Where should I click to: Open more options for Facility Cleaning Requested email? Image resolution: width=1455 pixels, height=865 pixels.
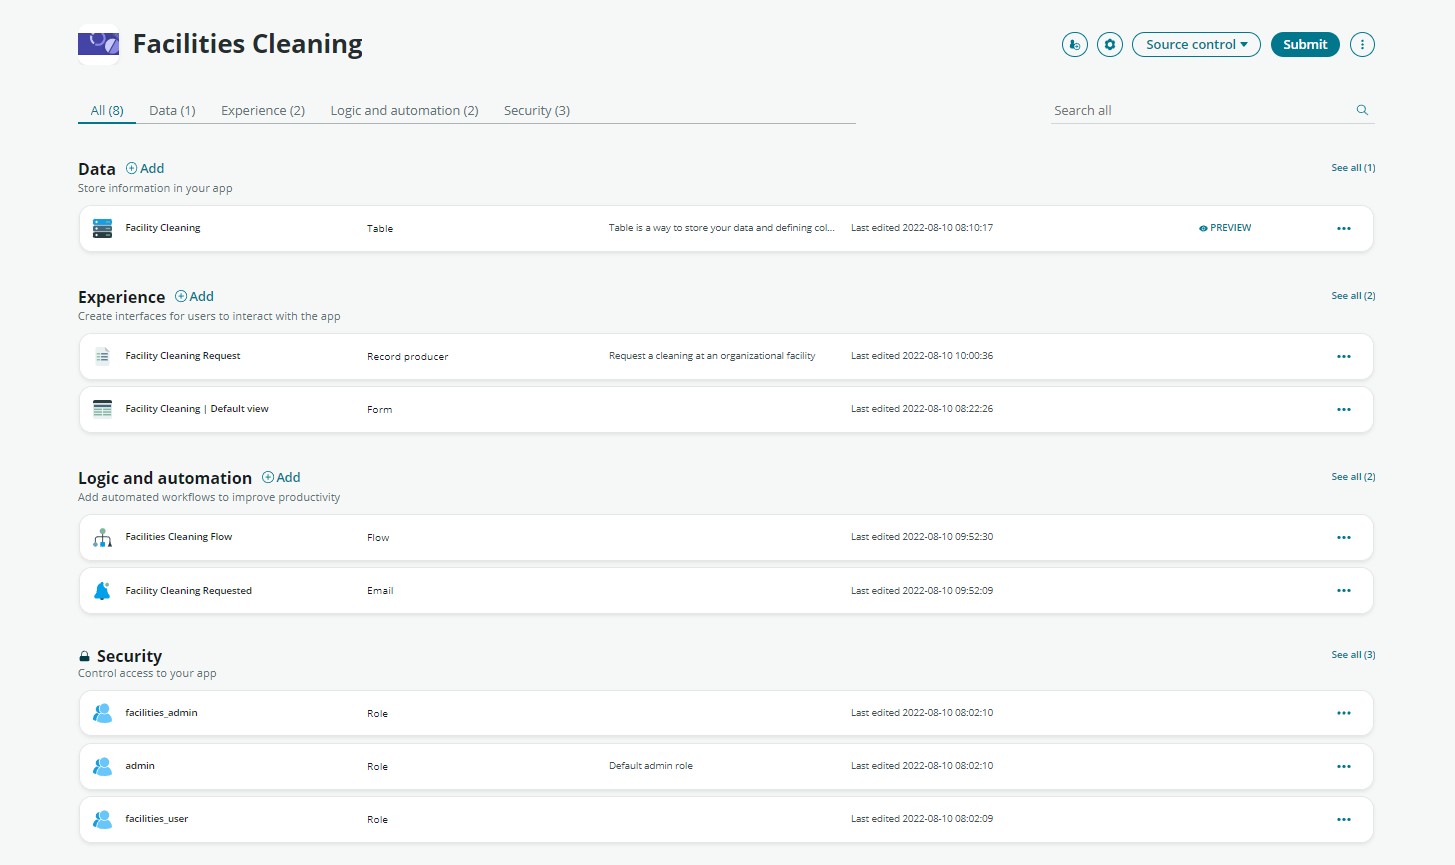pyautogui.click(x=1344, y=590)
